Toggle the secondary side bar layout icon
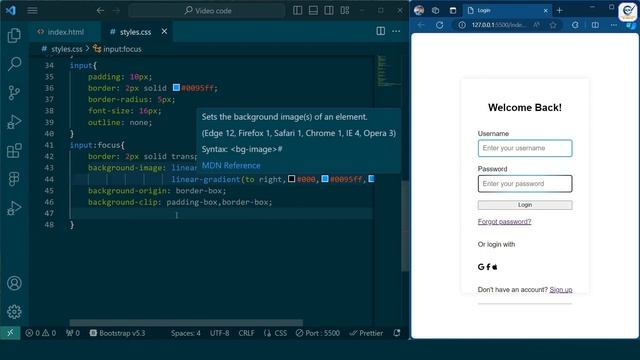 (x=329, y=11)
